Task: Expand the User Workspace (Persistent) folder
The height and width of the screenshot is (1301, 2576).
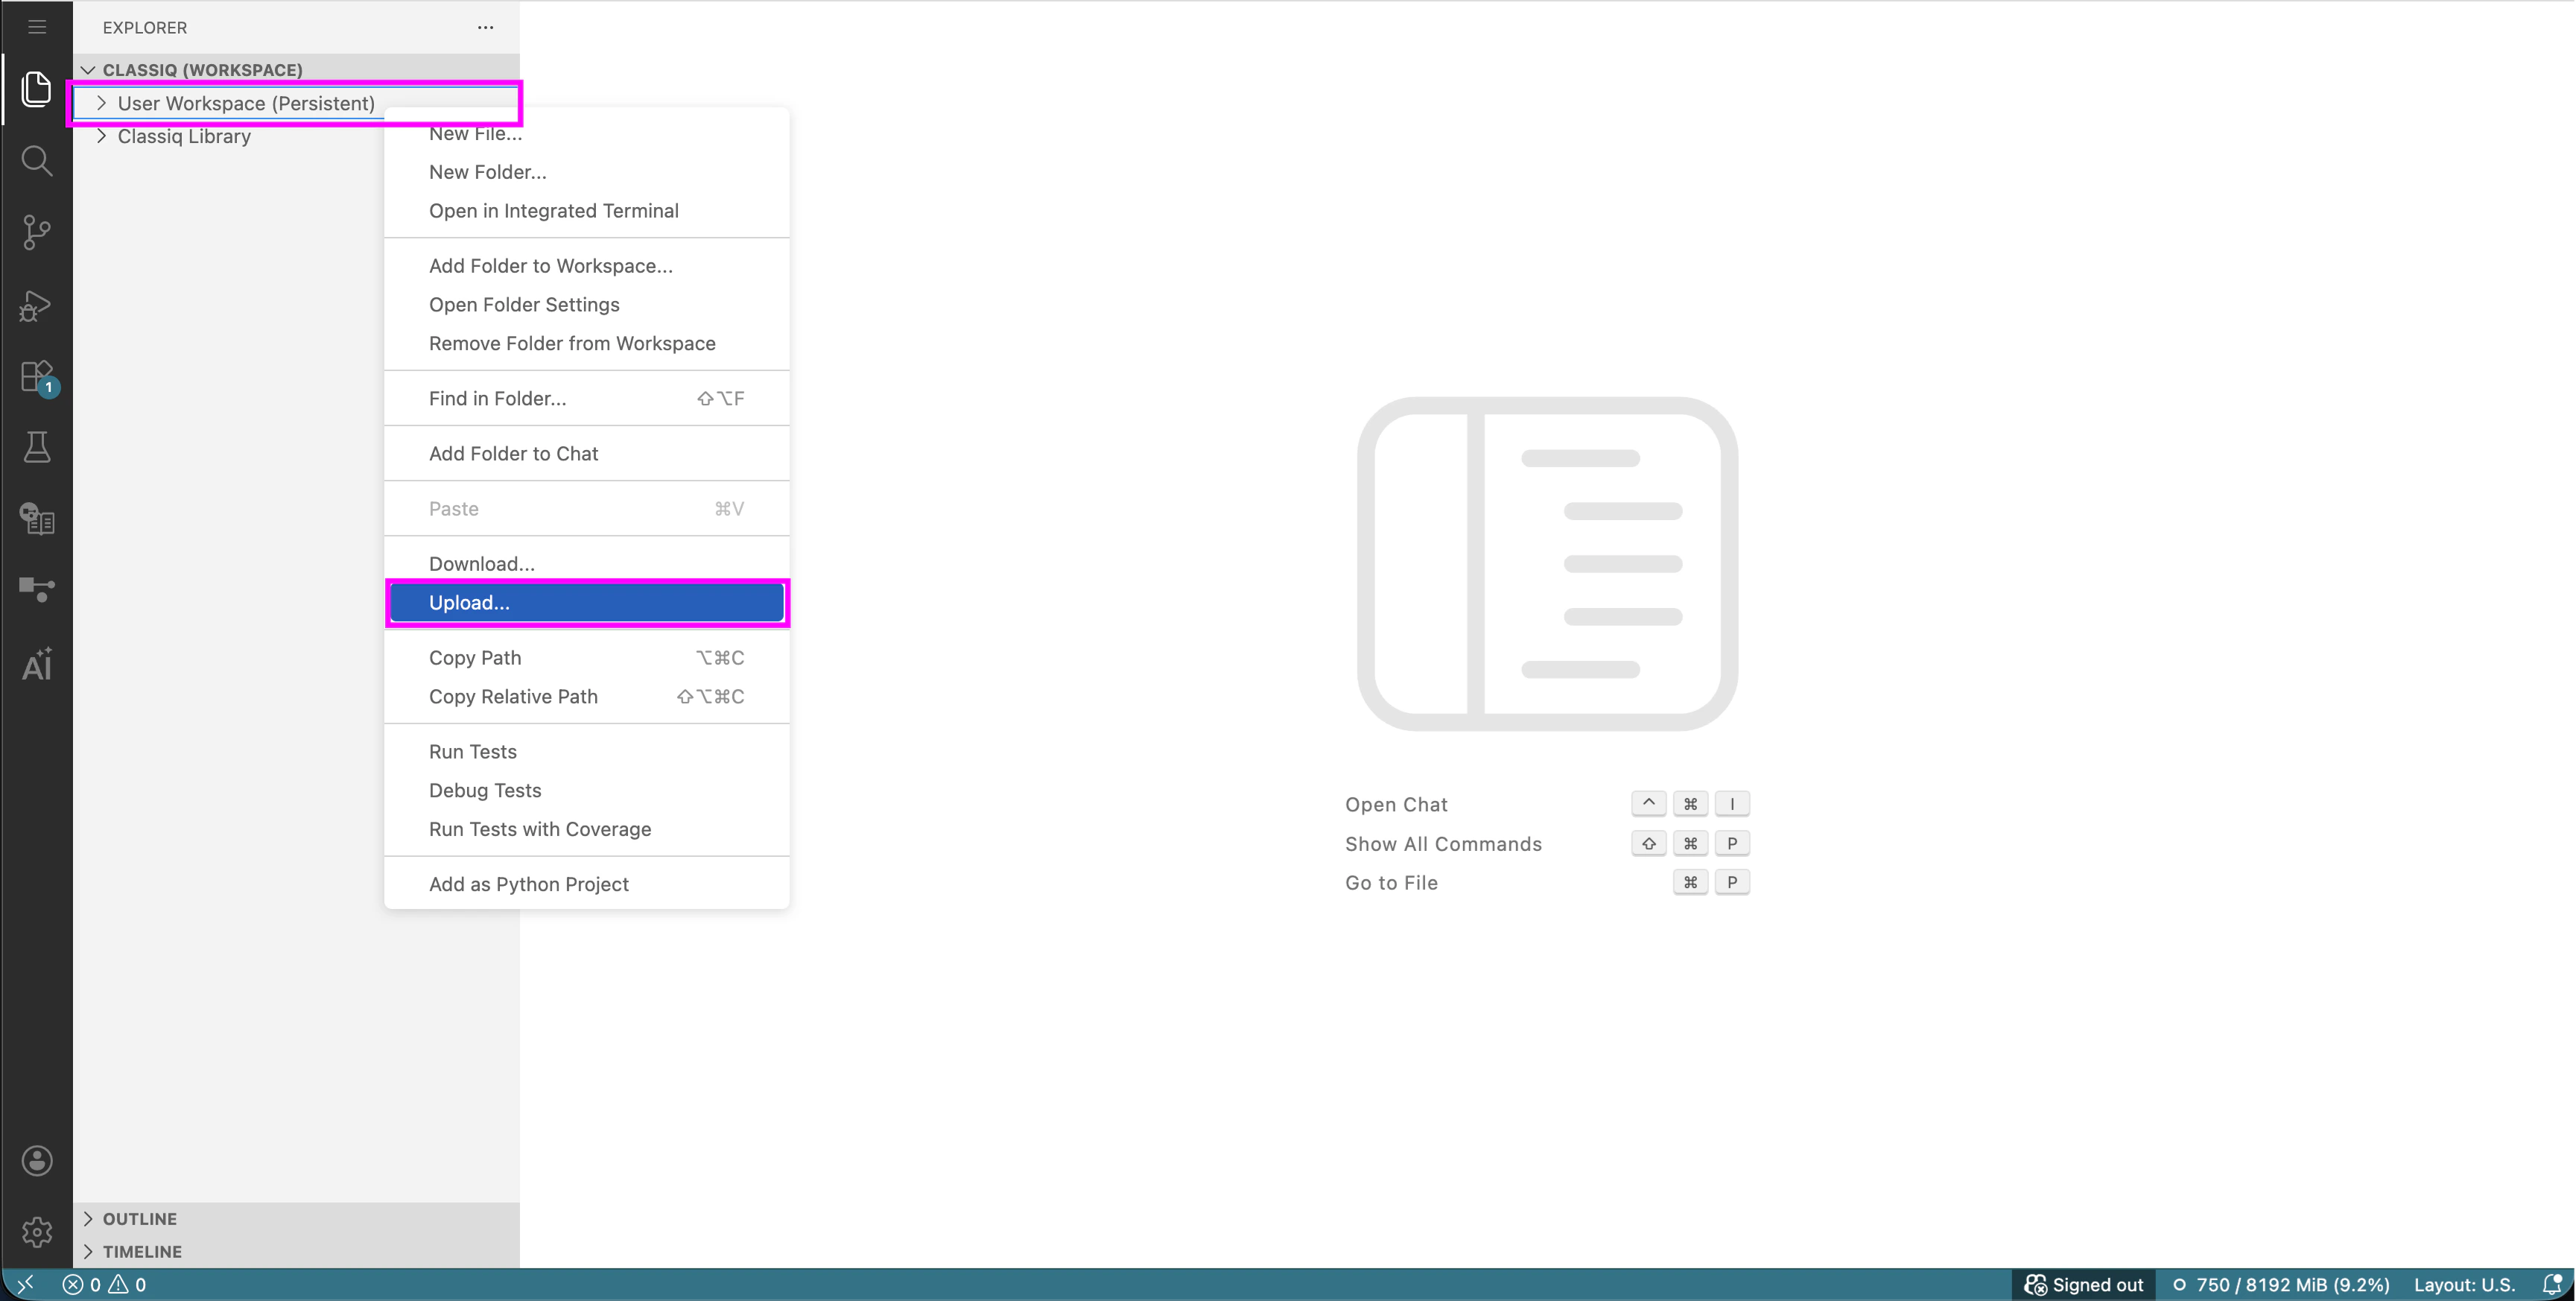Action: point(296,103)
